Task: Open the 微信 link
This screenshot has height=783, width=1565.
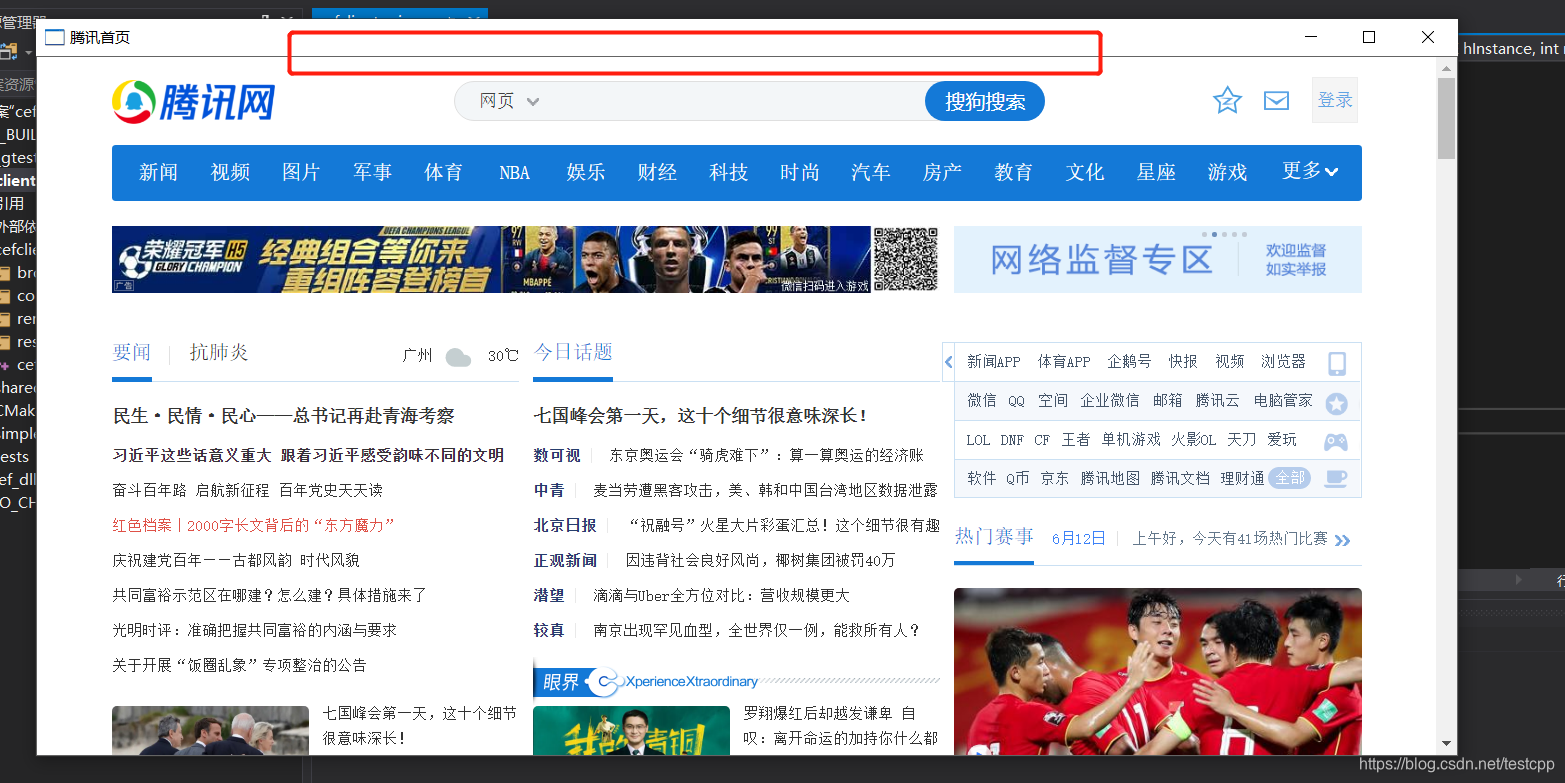Action: click(x=981, y=400)
